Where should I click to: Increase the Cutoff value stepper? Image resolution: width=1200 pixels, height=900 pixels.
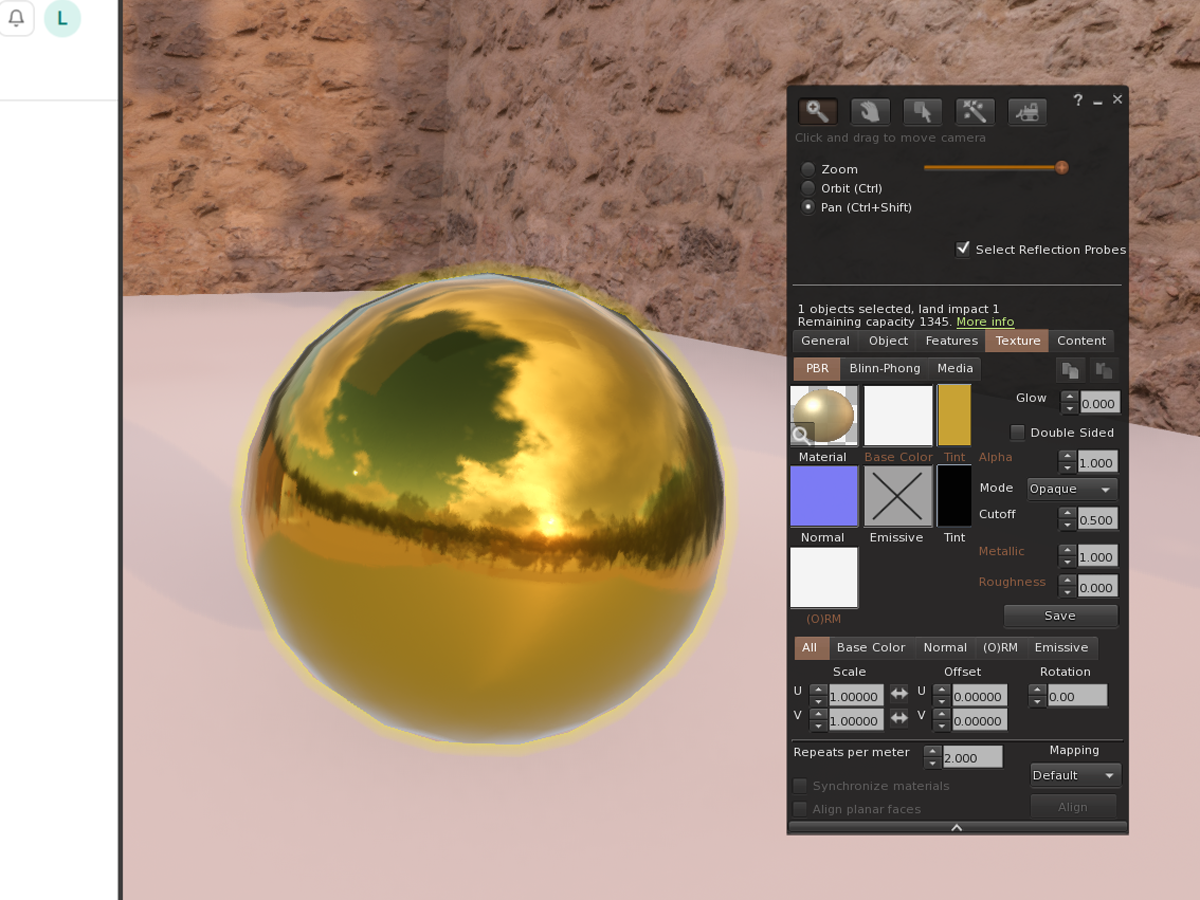1067,513
